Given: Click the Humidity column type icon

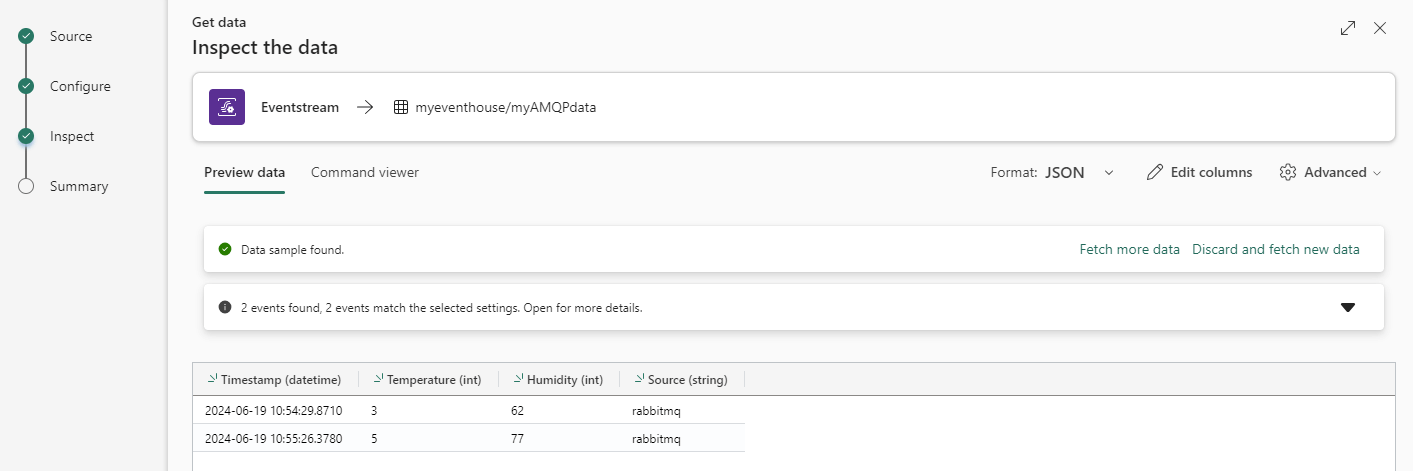Looking at the screenshot, I should pyautogui.click(x=519, y=379).
